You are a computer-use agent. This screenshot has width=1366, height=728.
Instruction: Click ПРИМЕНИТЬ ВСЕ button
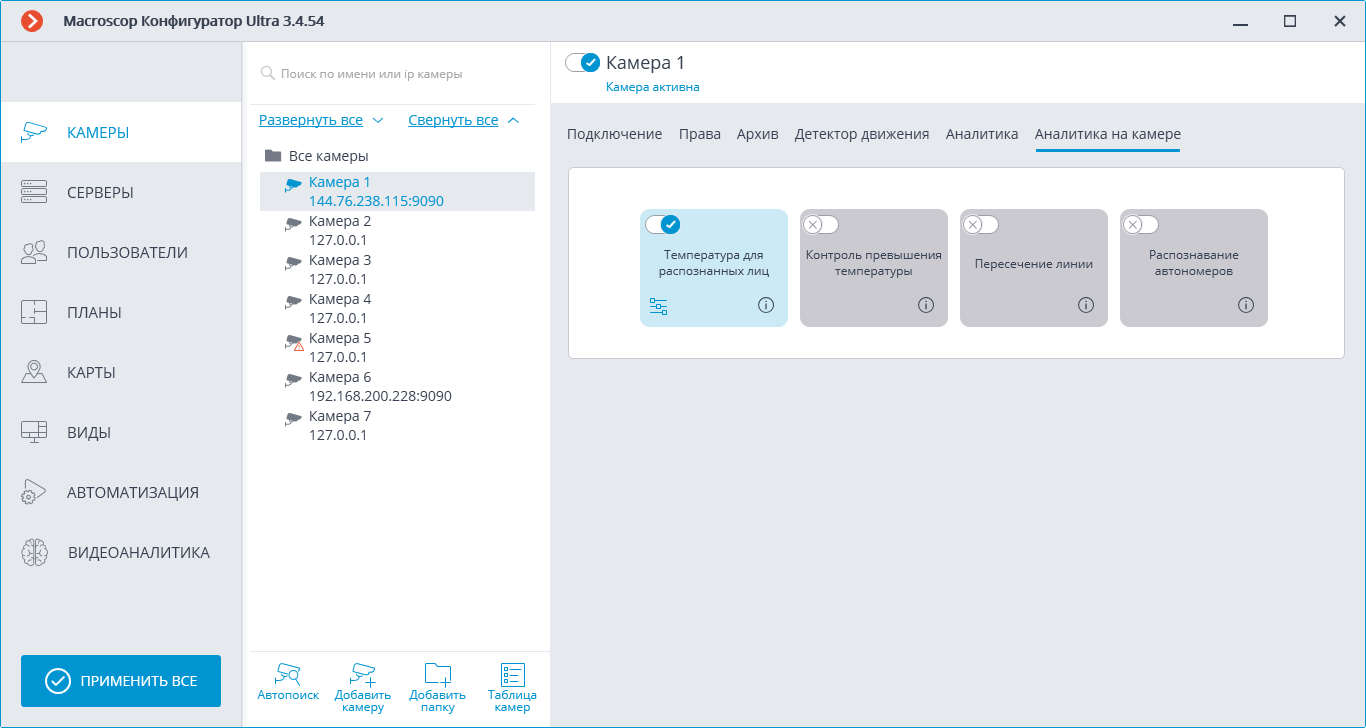pyautogui.click(x=121, y=681)
